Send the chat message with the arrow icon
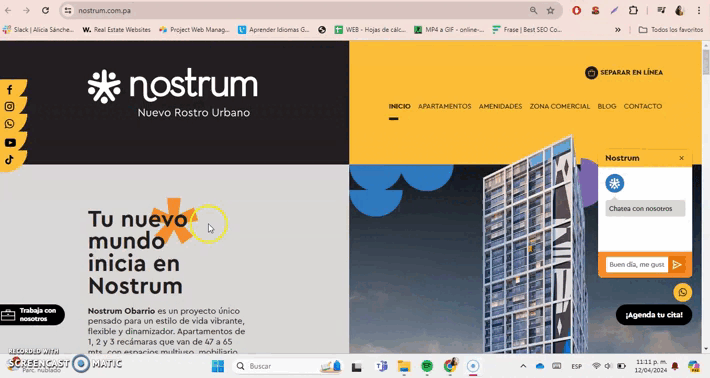 point(677,264)
